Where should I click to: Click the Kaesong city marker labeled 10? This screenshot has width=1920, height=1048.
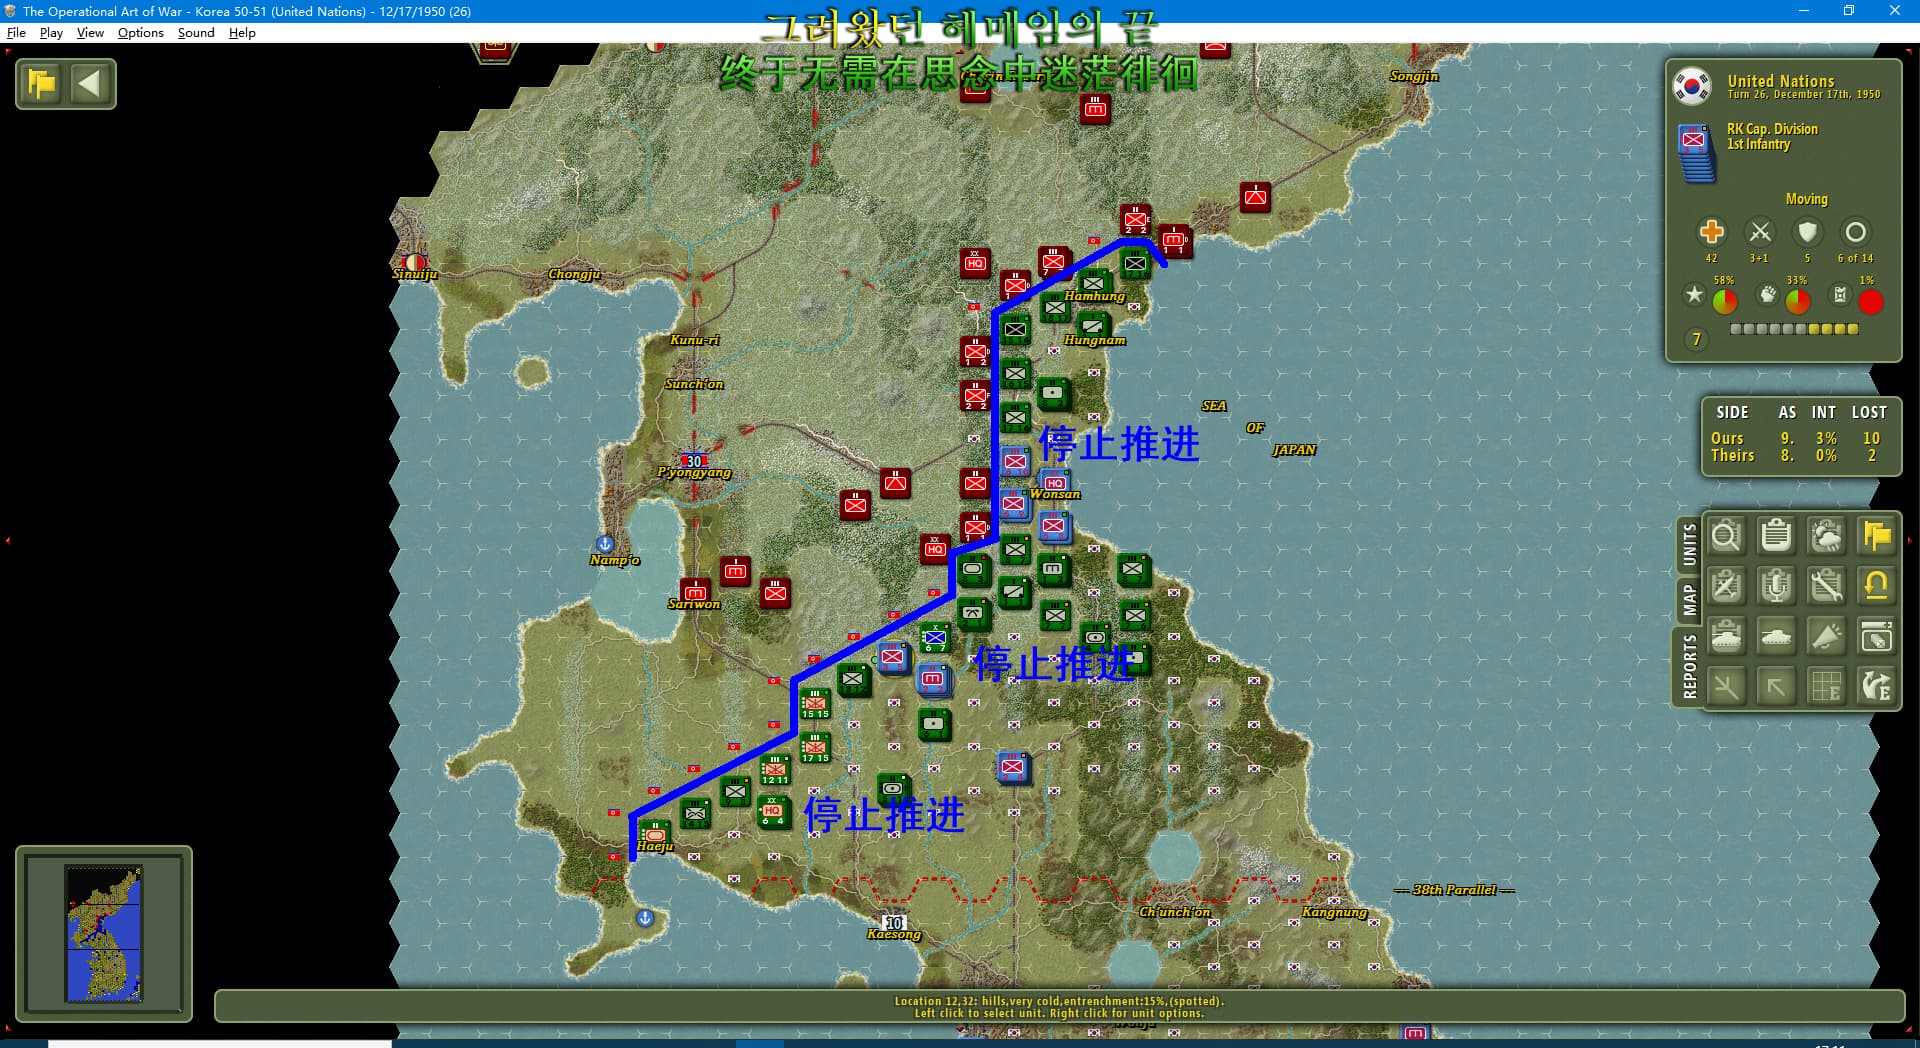[893, 923]
